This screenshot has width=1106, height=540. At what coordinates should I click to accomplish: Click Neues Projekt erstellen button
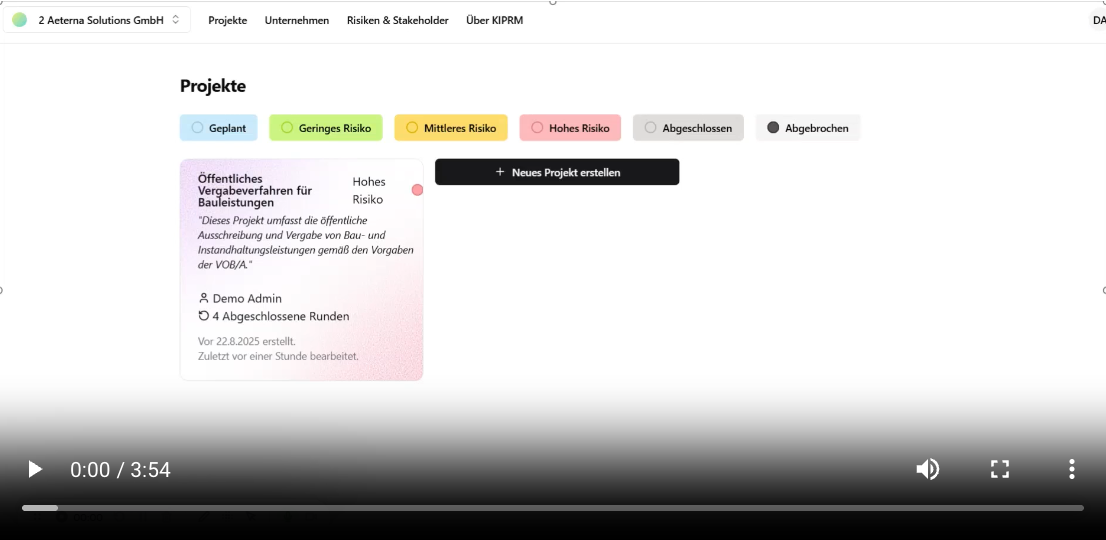coord(557,172)
